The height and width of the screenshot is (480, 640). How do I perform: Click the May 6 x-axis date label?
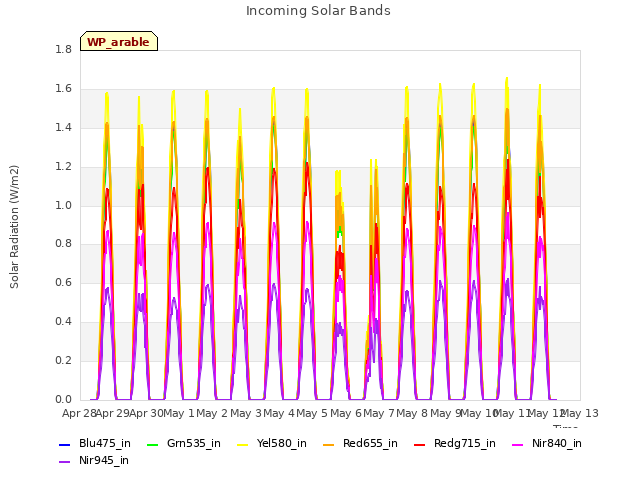coord(346,414)
